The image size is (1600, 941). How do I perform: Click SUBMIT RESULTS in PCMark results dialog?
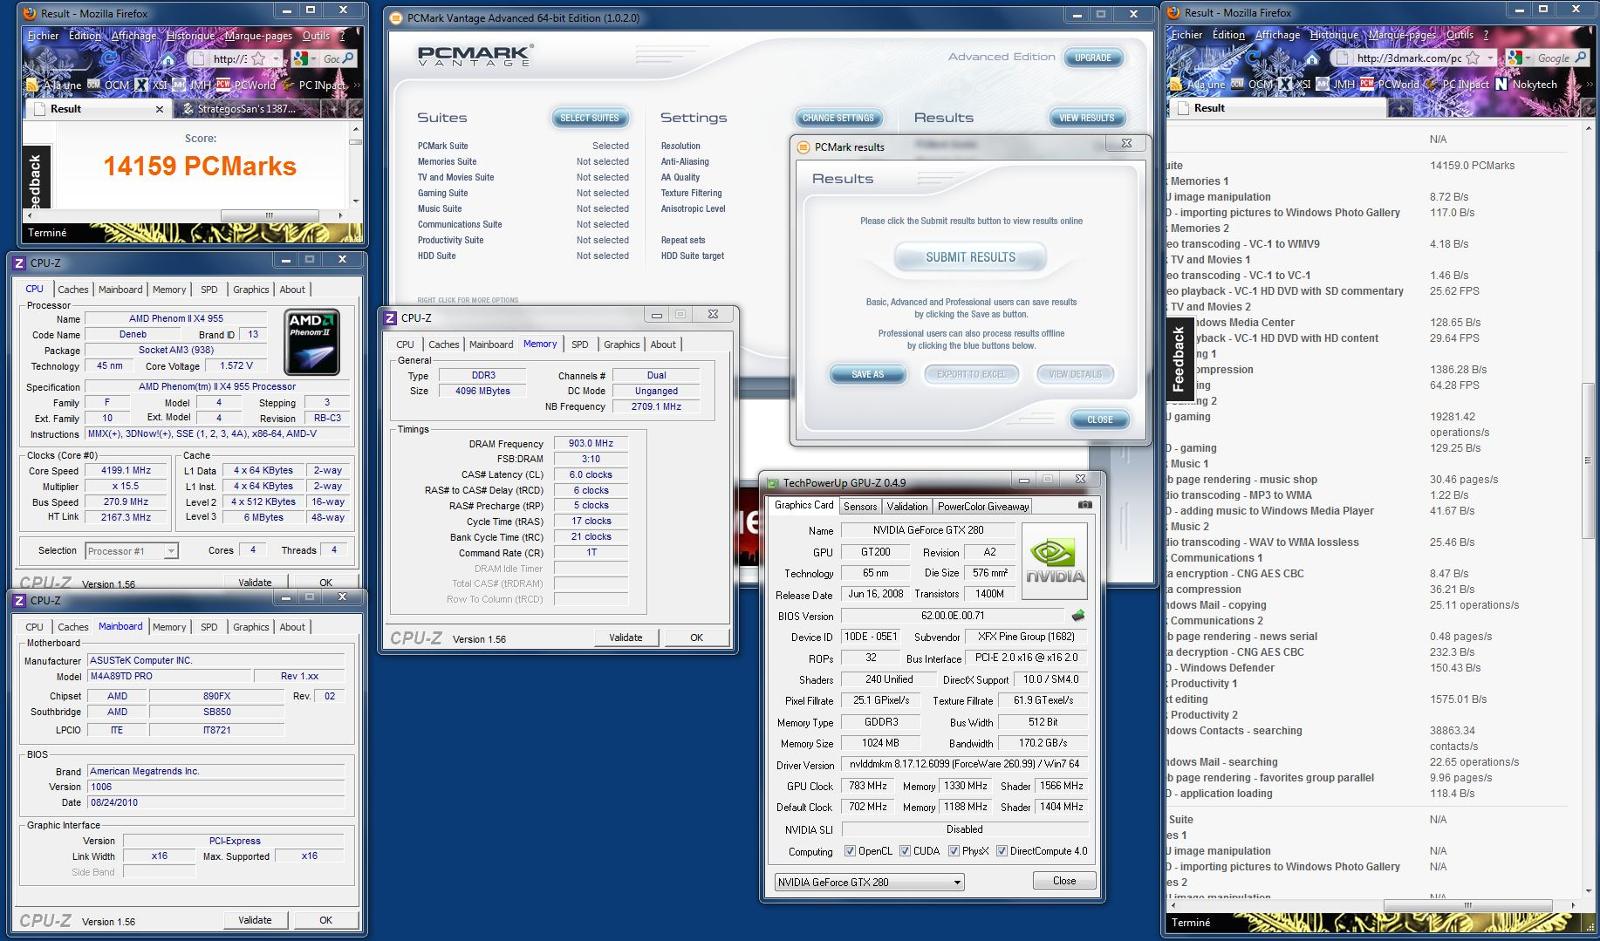(x=970, y=257)
